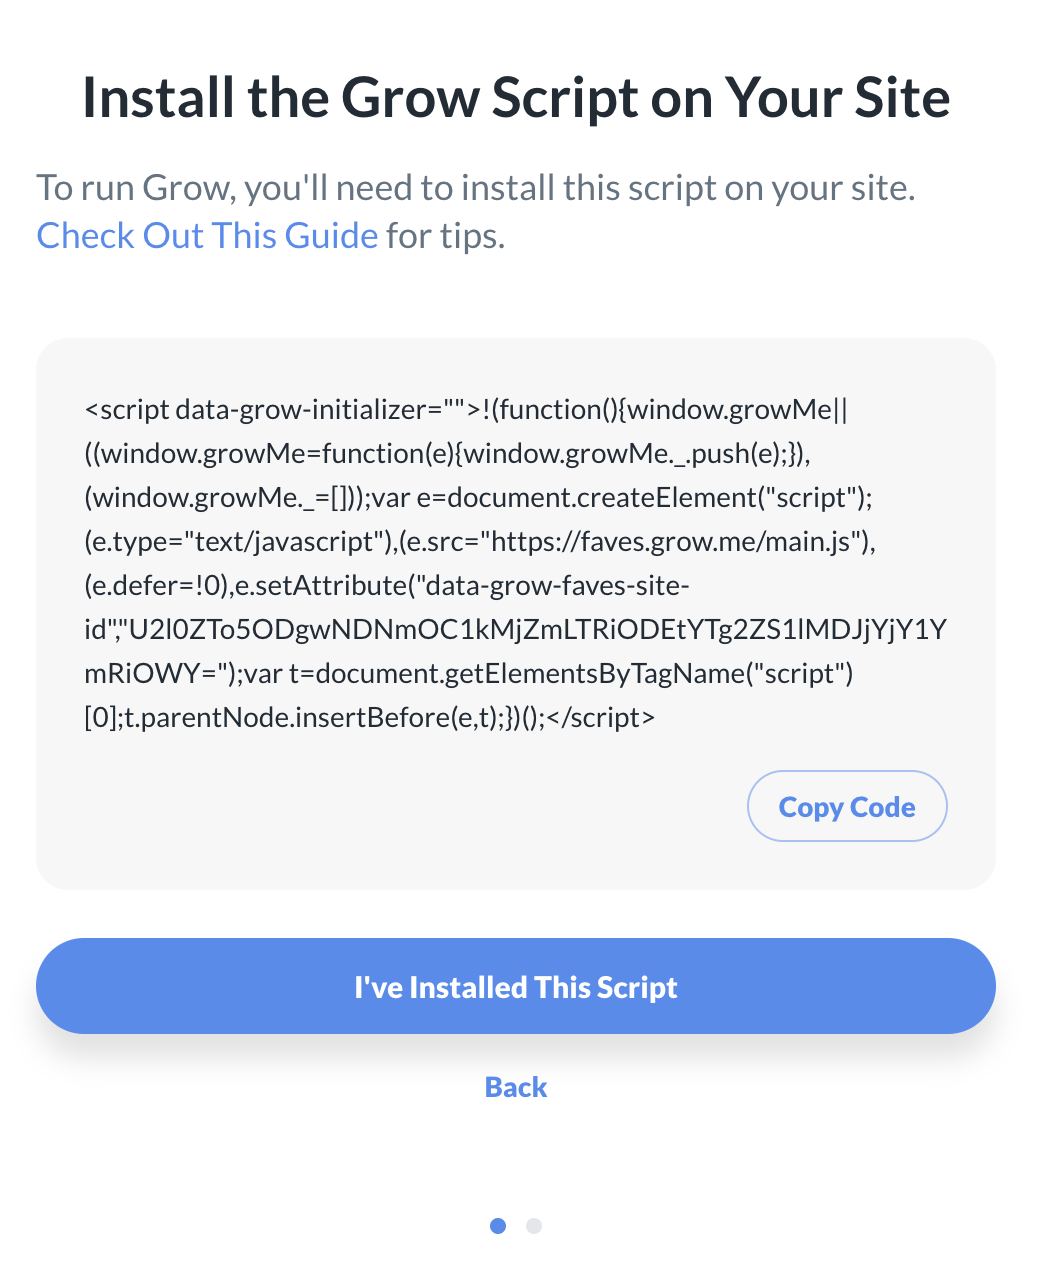Open the Check Out This Guide link
Screen dimensions: 1056x1276
pyautogui.click(x=207, y=236)
